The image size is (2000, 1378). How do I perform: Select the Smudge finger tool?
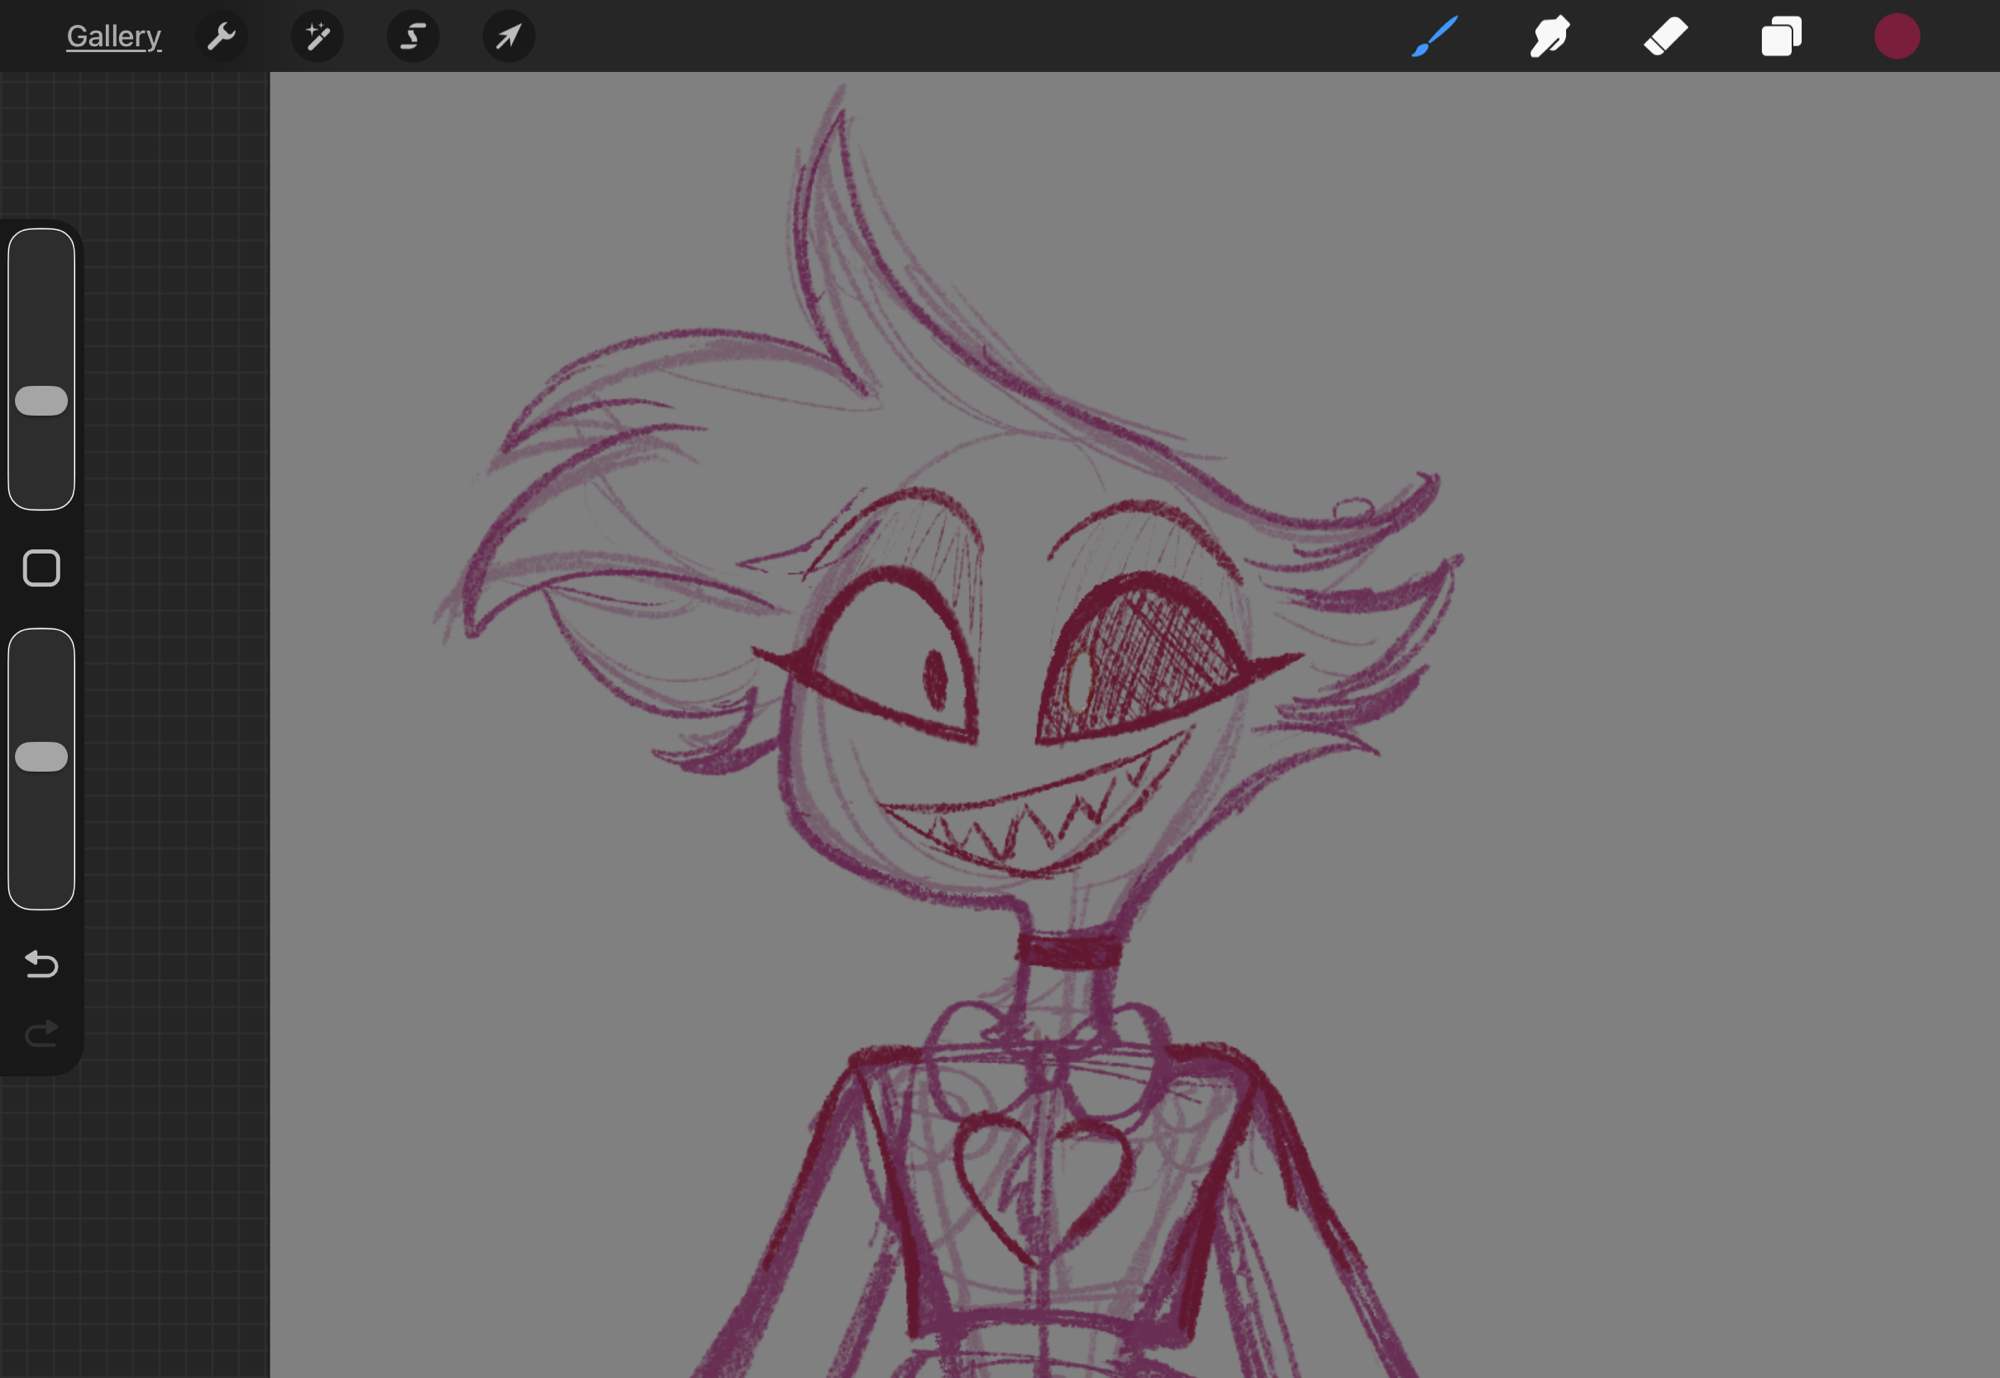pos(1549,37)
